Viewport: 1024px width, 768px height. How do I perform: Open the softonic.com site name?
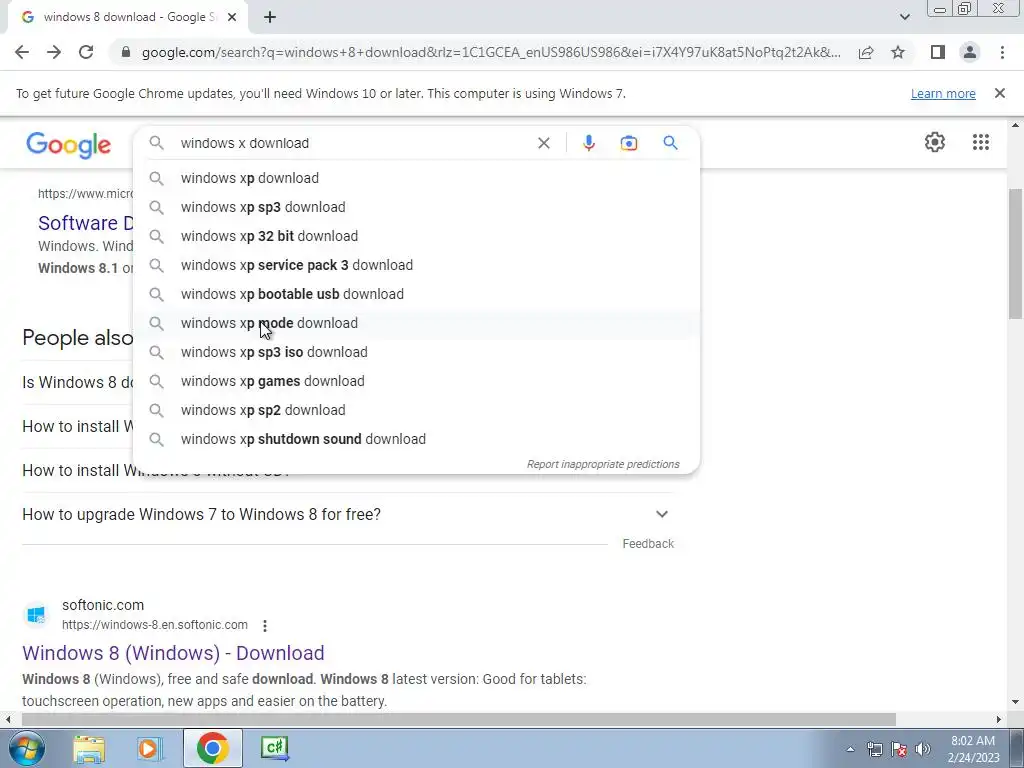[x=103, y=605]
